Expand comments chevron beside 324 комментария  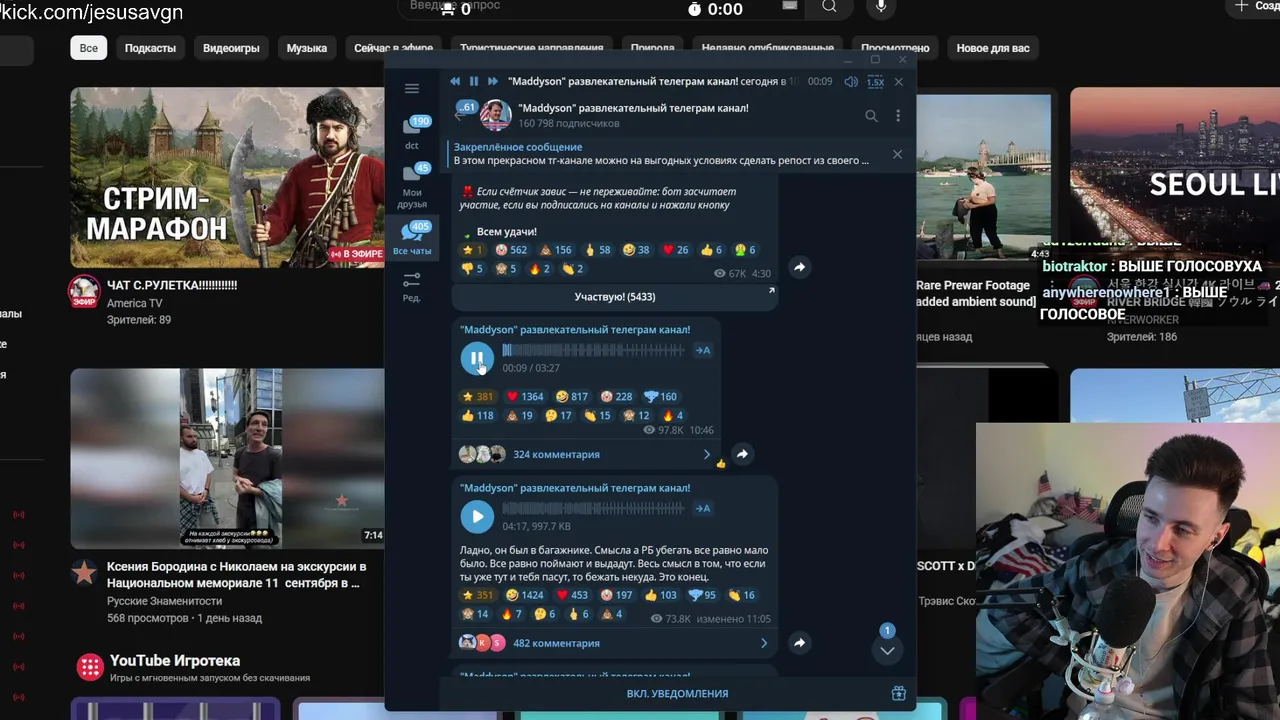coord(707,454)
